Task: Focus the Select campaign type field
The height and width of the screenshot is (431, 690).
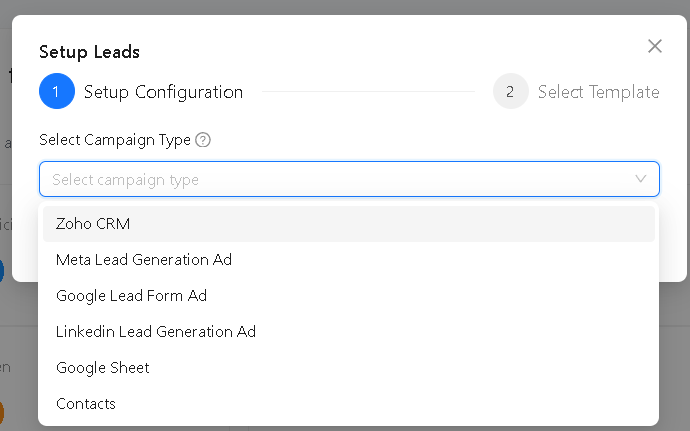Action: coord(349,179)
